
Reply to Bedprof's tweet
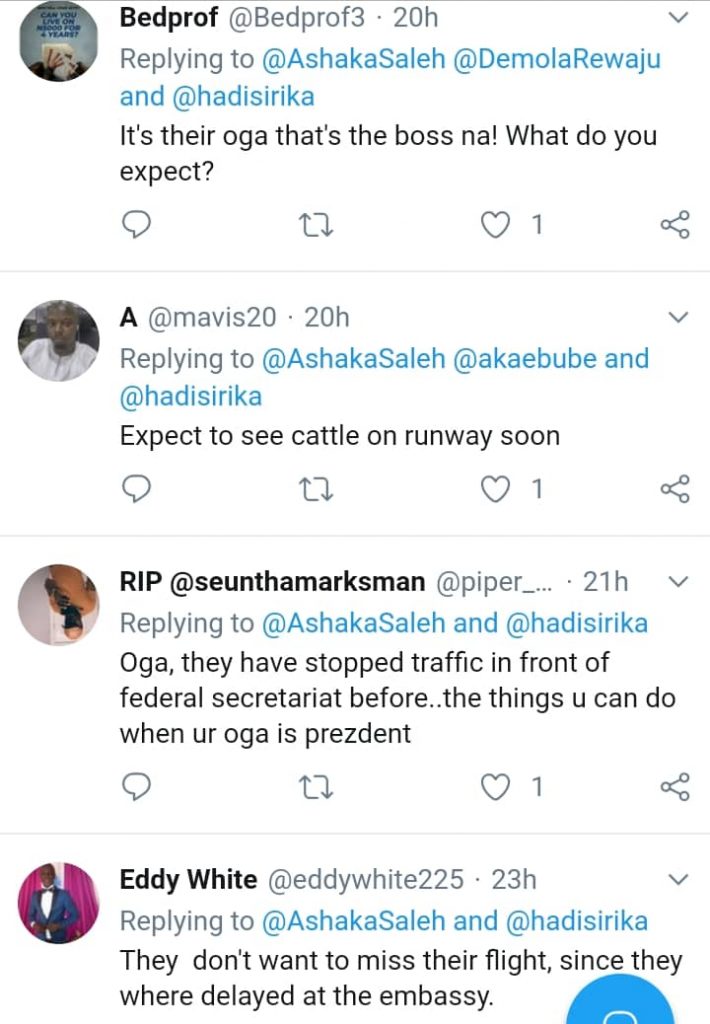click(x=136, y=224)
